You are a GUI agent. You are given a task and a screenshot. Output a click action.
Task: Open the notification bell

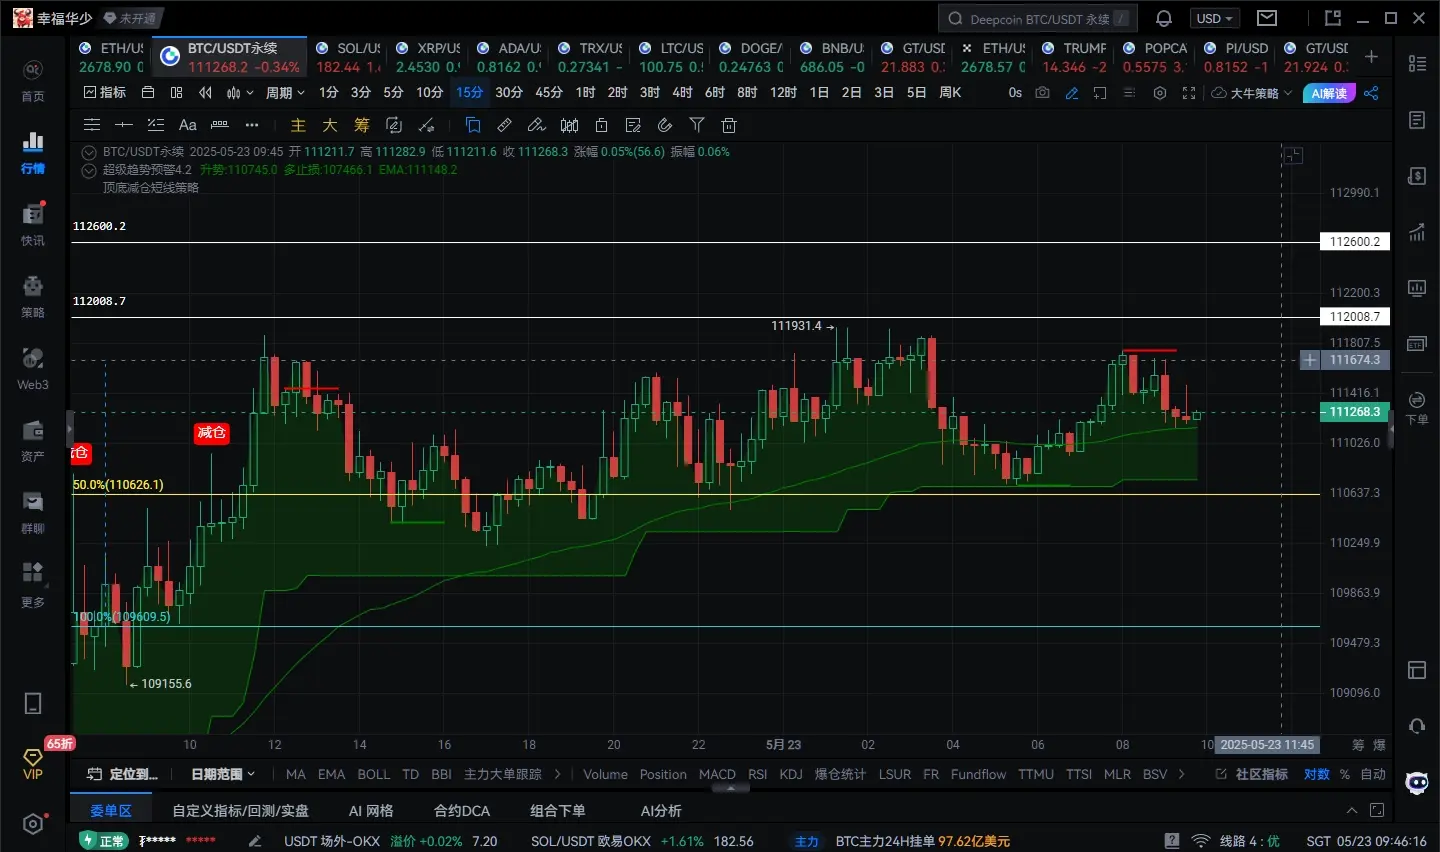[x=1164, y=18]
